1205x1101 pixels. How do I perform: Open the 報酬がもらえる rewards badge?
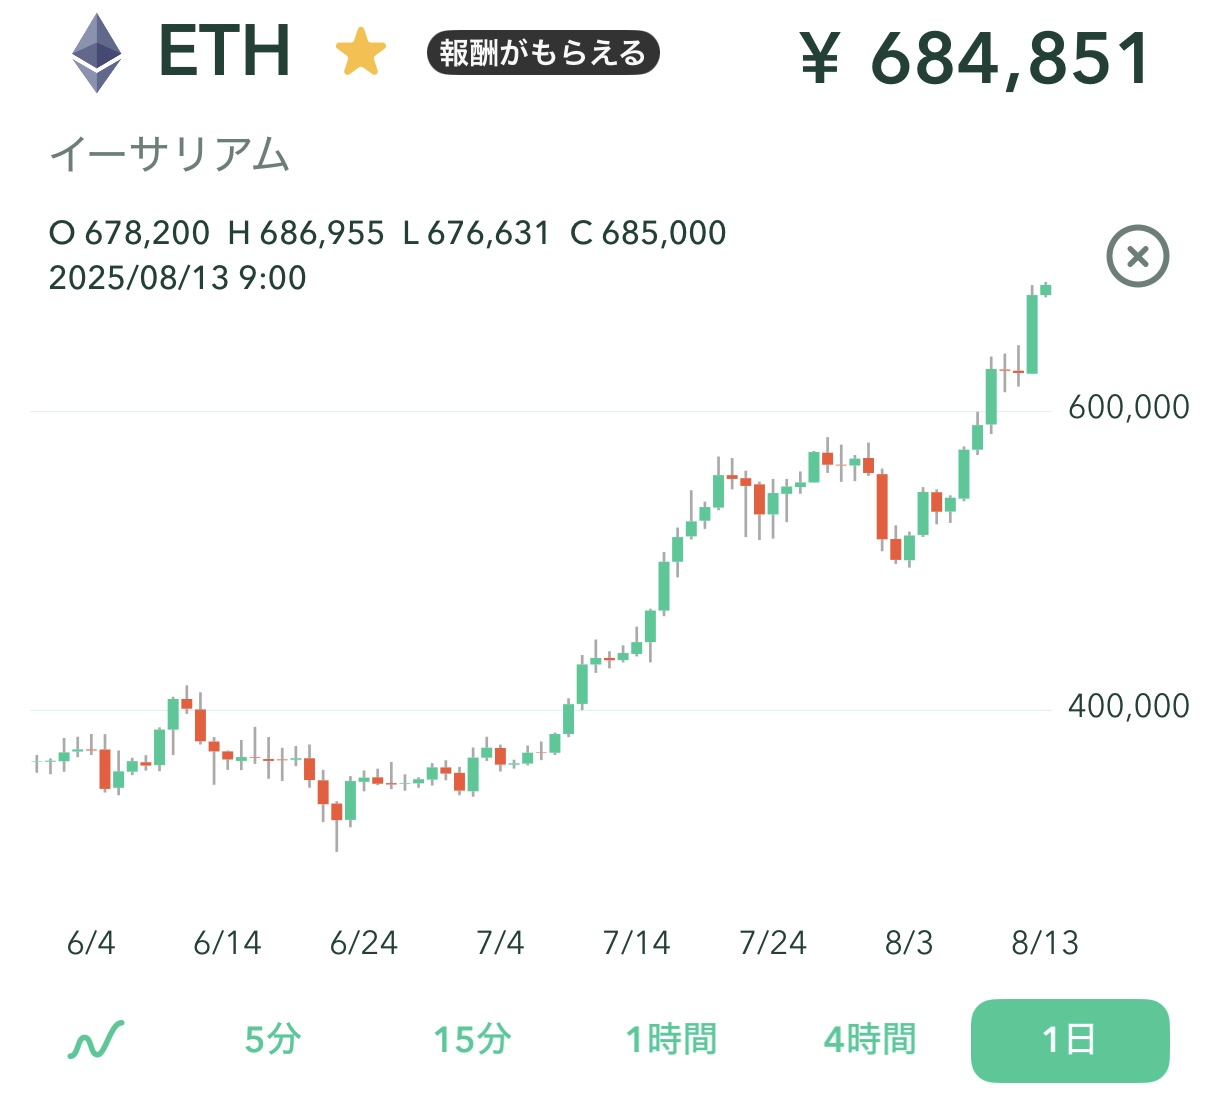coord(543,53)
